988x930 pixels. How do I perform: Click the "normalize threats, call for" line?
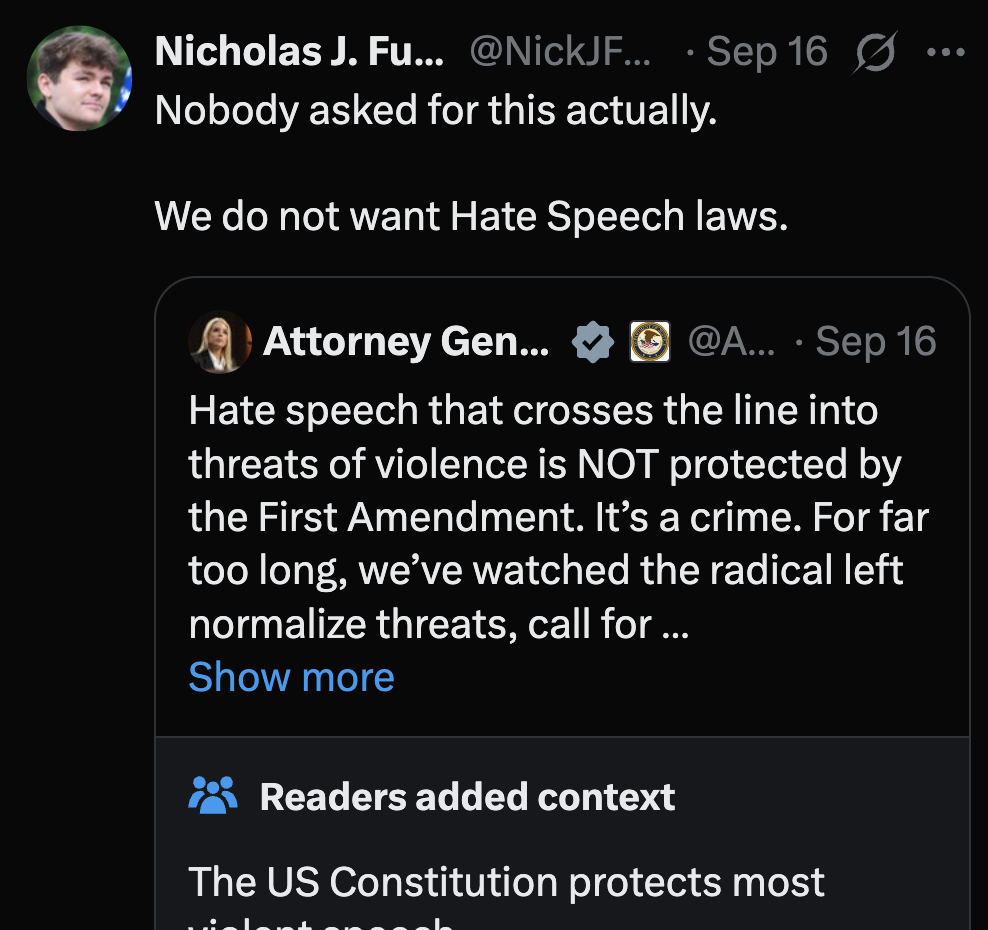coord(421,624)
